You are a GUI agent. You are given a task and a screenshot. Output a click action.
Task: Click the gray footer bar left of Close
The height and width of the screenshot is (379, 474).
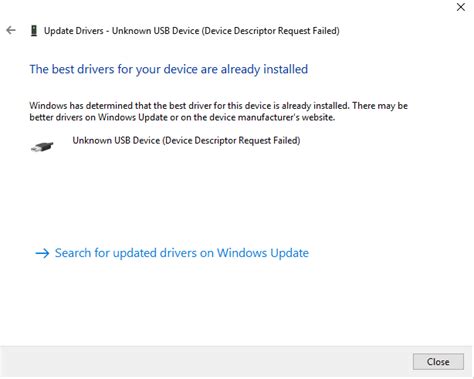click(205, 362)
